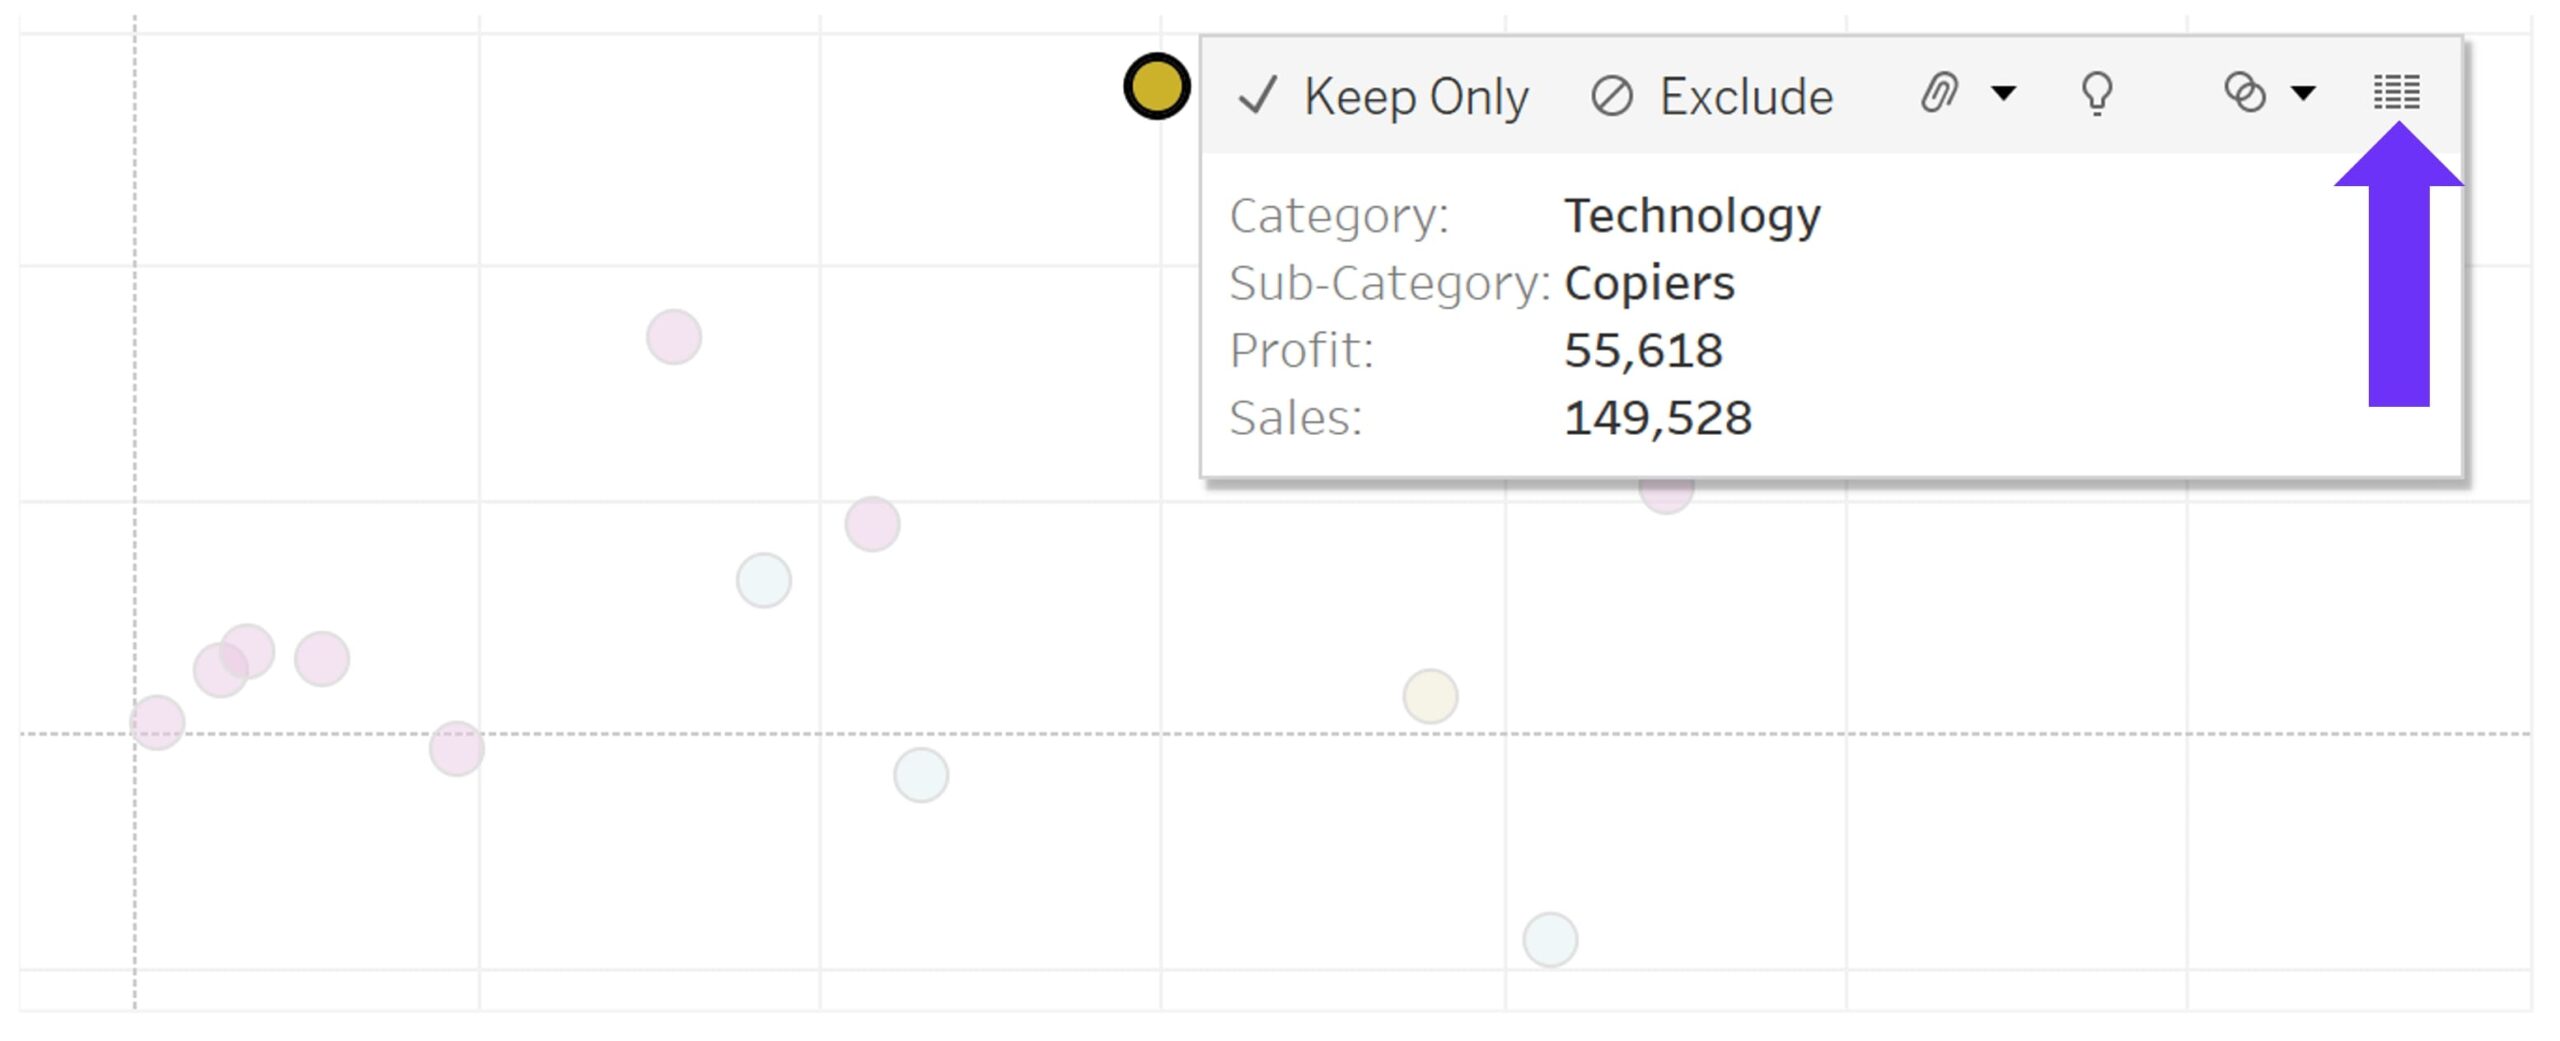Click the Exclude circle-slash icon
The image size is (2560, 1041).
(1611, 97)
